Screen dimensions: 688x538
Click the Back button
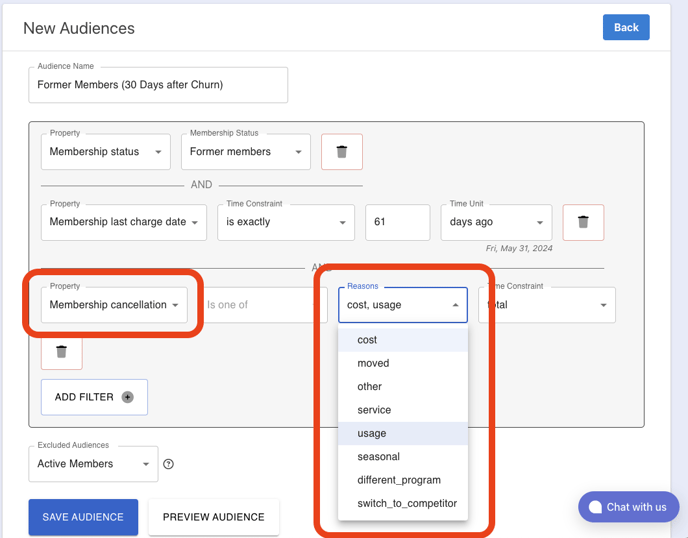pos(626,27)
